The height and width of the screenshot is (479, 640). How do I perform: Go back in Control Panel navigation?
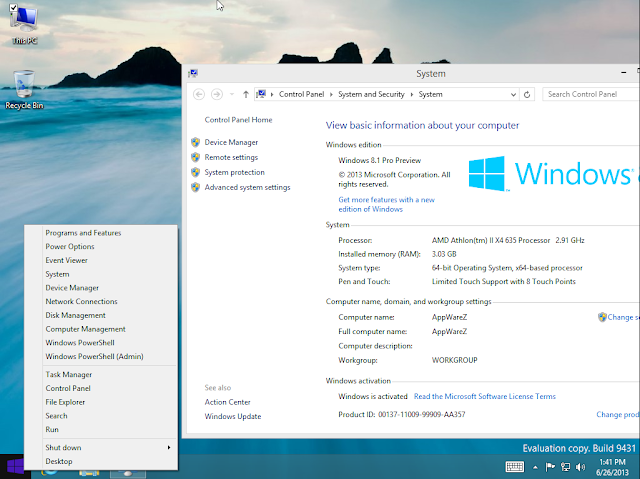[x=199, y=94]
